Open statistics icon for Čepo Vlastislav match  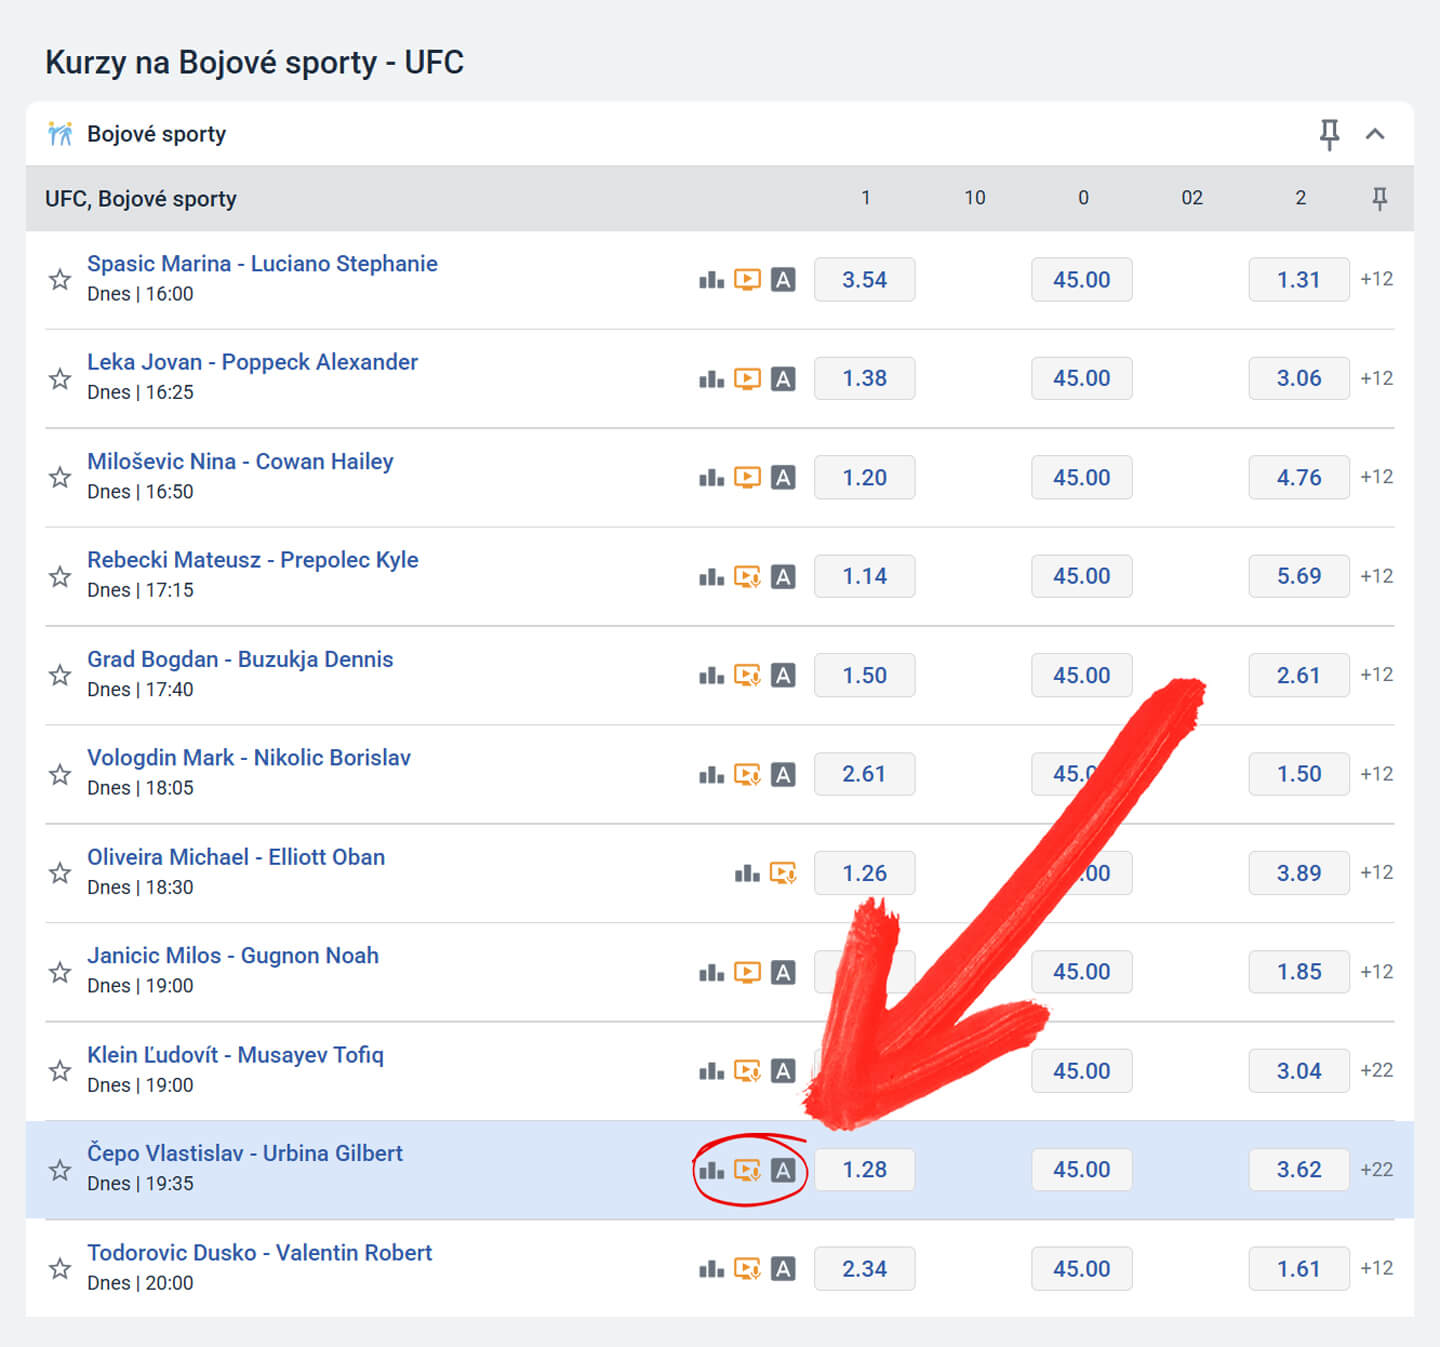[x=711, y=1170]
